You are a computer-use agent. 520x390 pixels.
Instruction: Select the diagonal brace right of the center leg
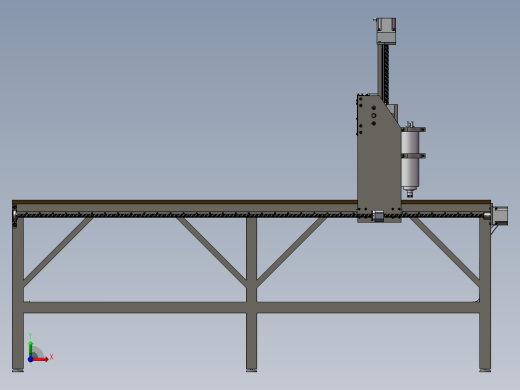coord(292,252)
